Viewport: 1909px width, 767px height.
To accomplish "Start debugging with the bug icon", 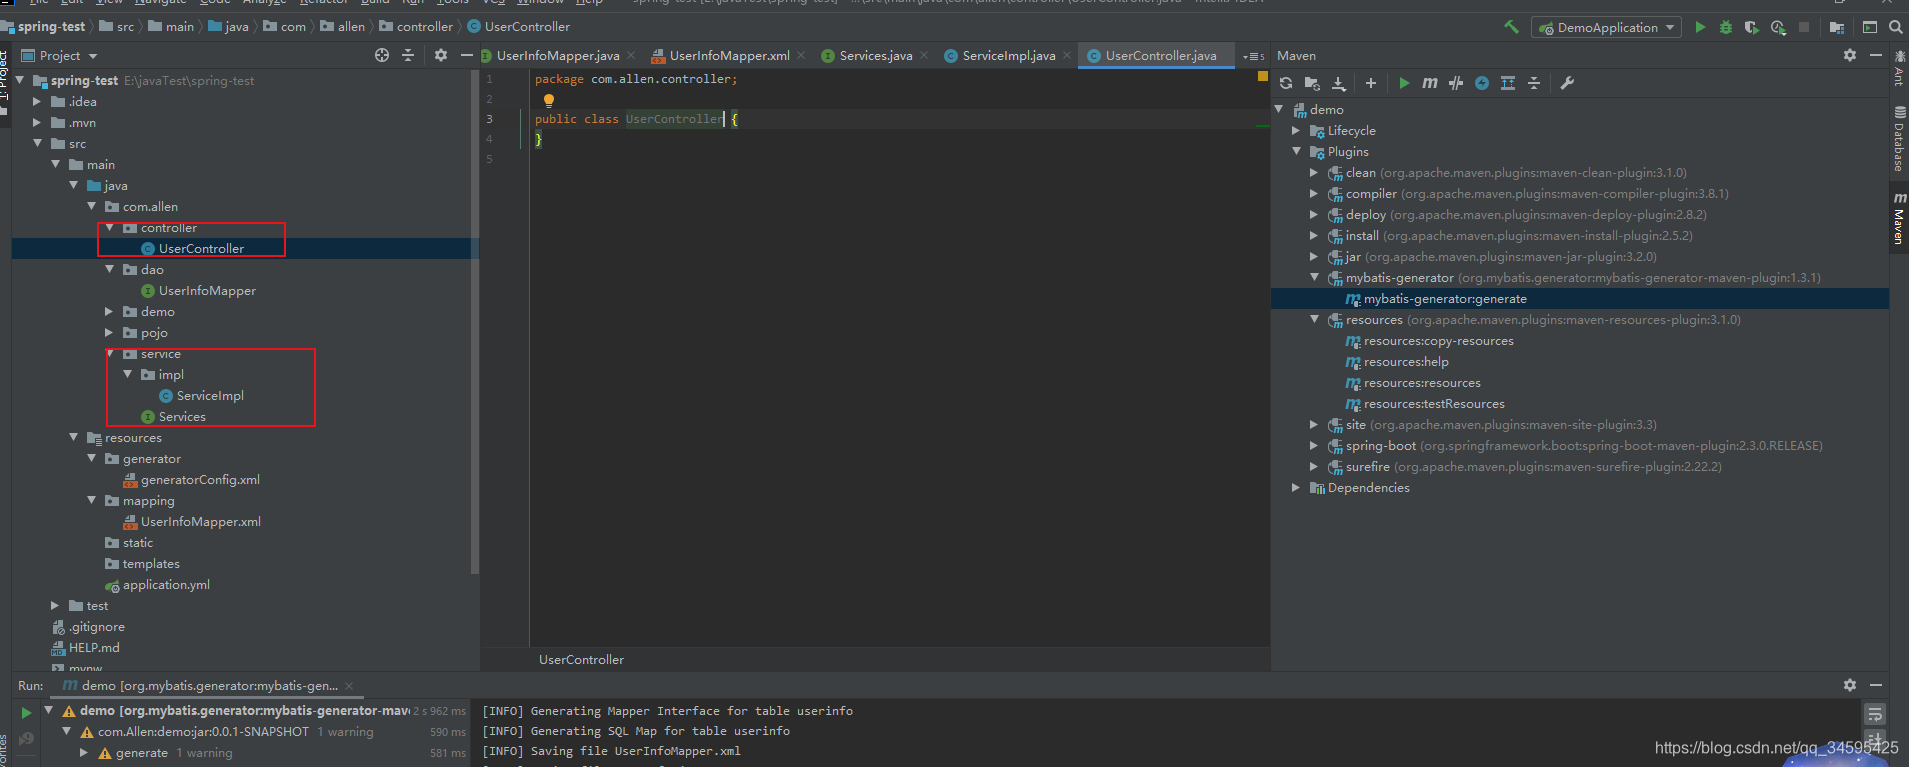I will [x=1726, y=27].
